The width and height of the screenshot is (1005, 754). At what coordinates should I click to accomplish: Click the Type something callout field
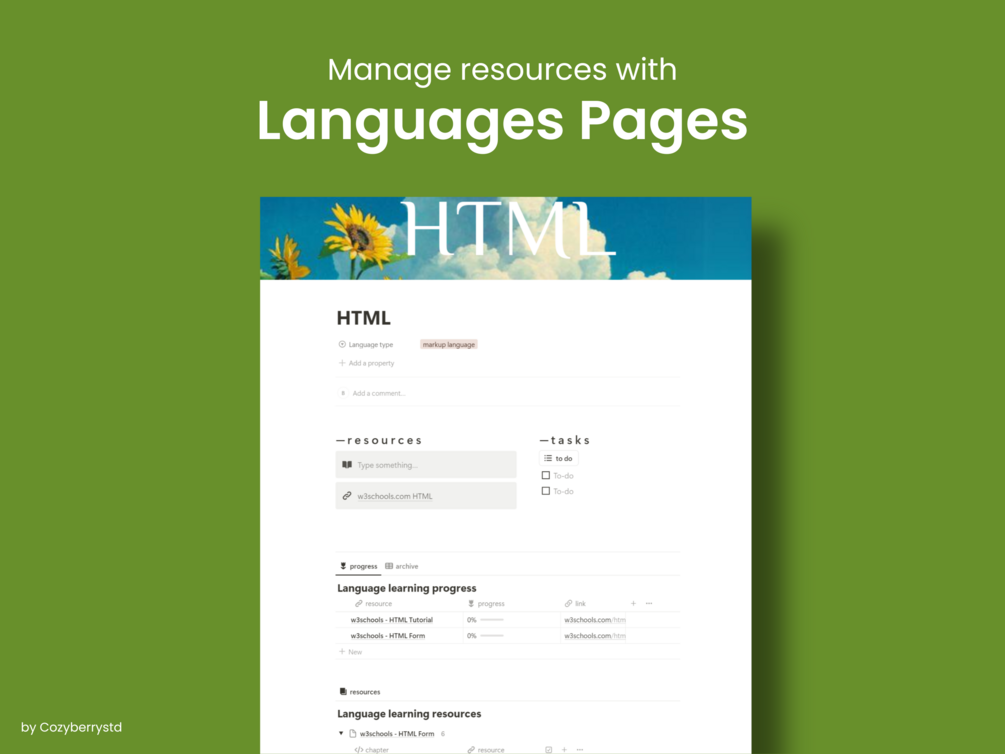tap(426, 465)
